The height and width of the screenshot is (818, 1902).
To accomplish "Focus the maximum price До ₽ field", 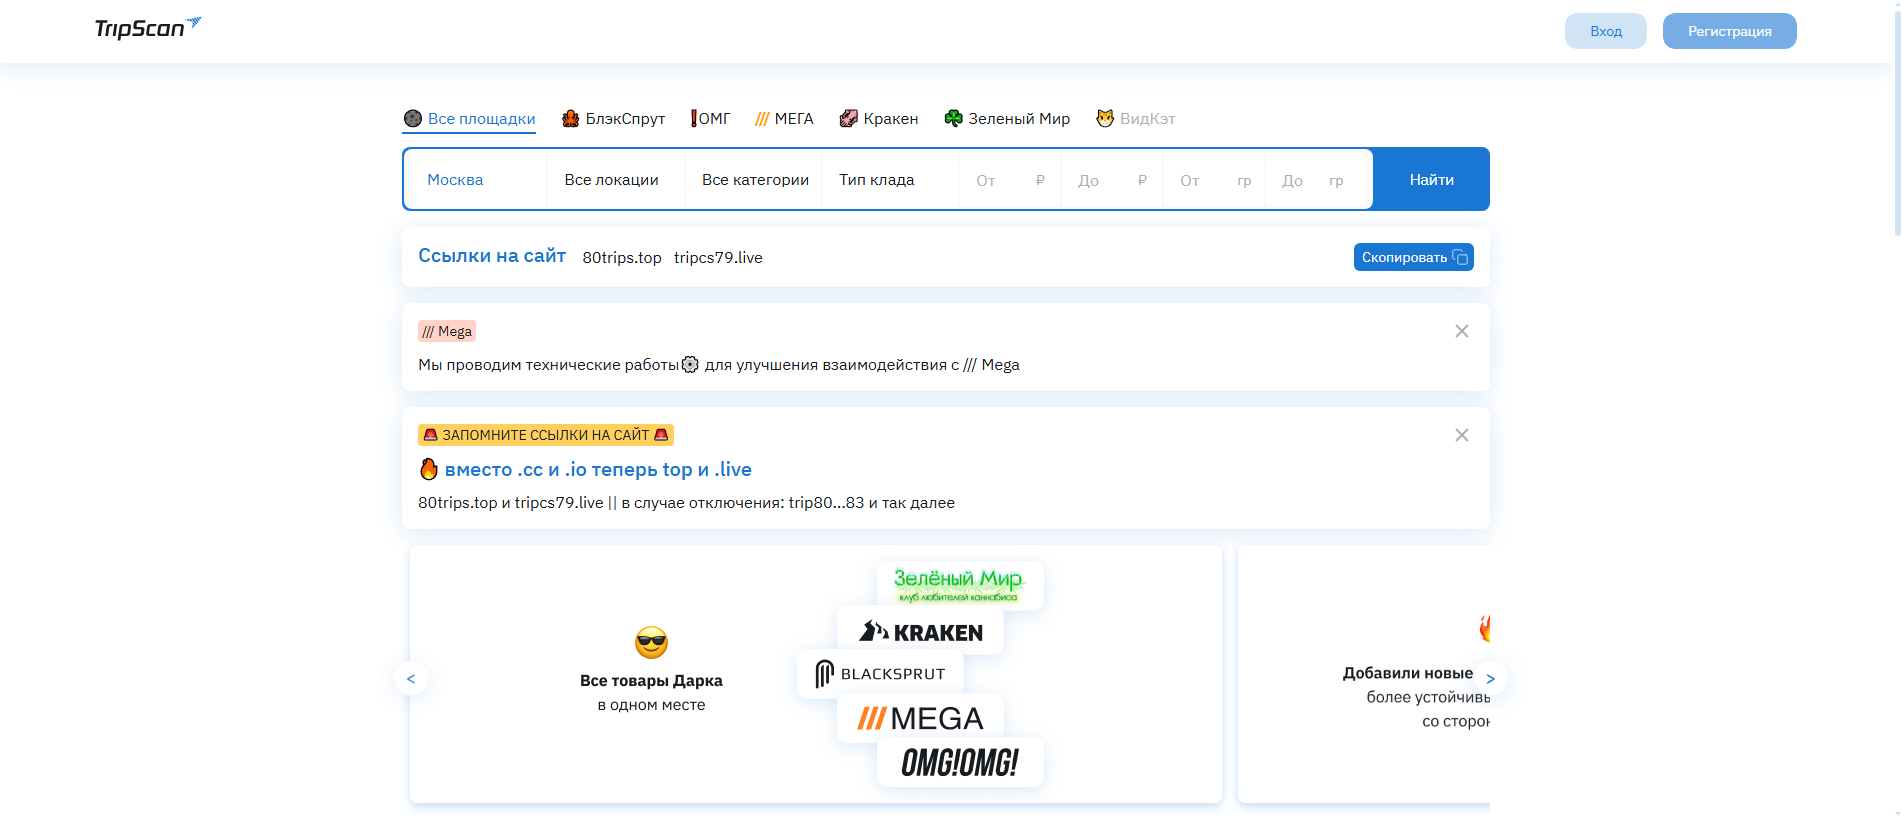I will 1112,180.
